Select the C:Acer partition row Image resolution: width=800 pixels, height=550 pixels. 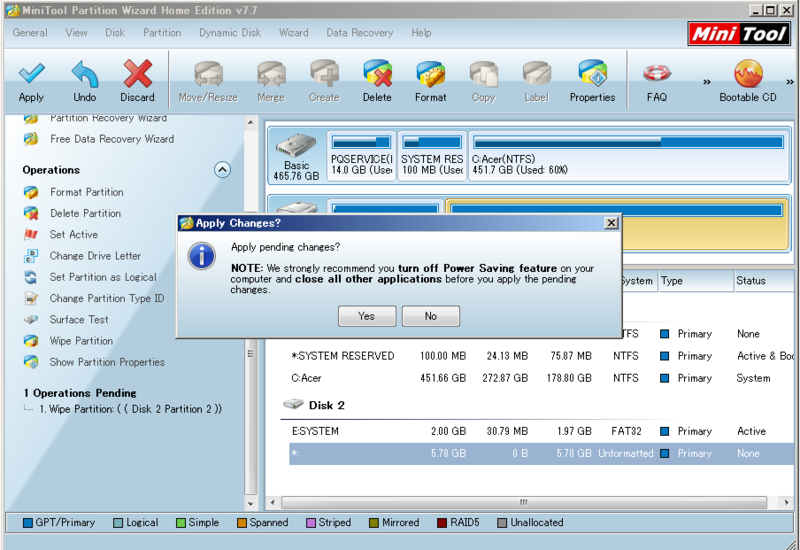(x=540, y=378)
